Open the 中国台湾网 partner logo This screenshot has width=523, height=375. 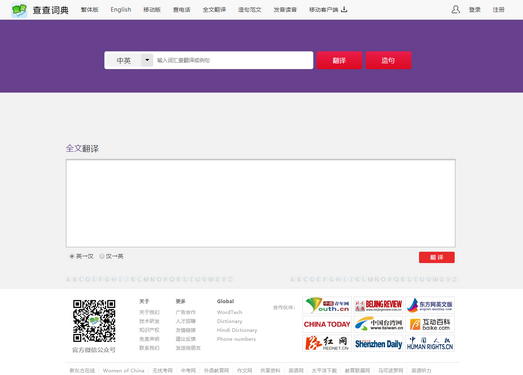[x=378, y=324]
